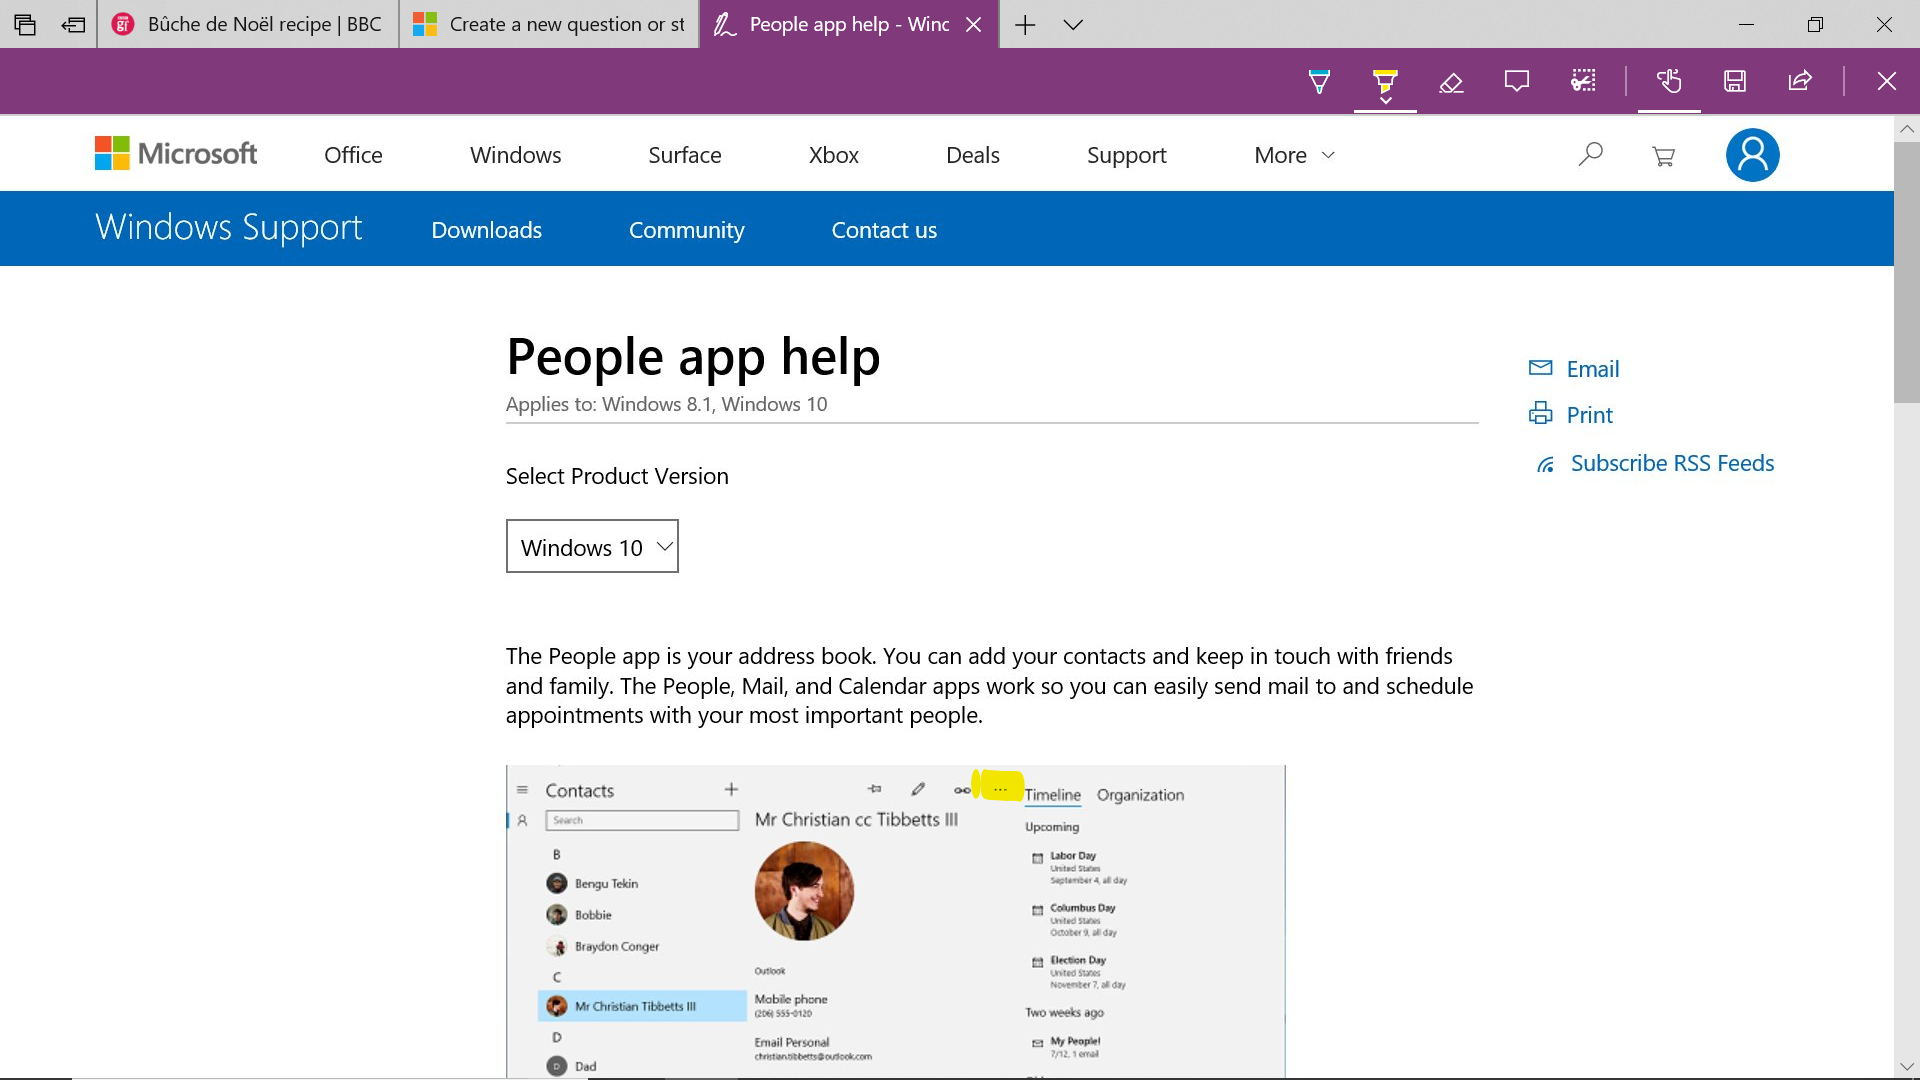Close the People app help tab
This screenshot has height=1080, width=1920.
click(x=973, y=24)
